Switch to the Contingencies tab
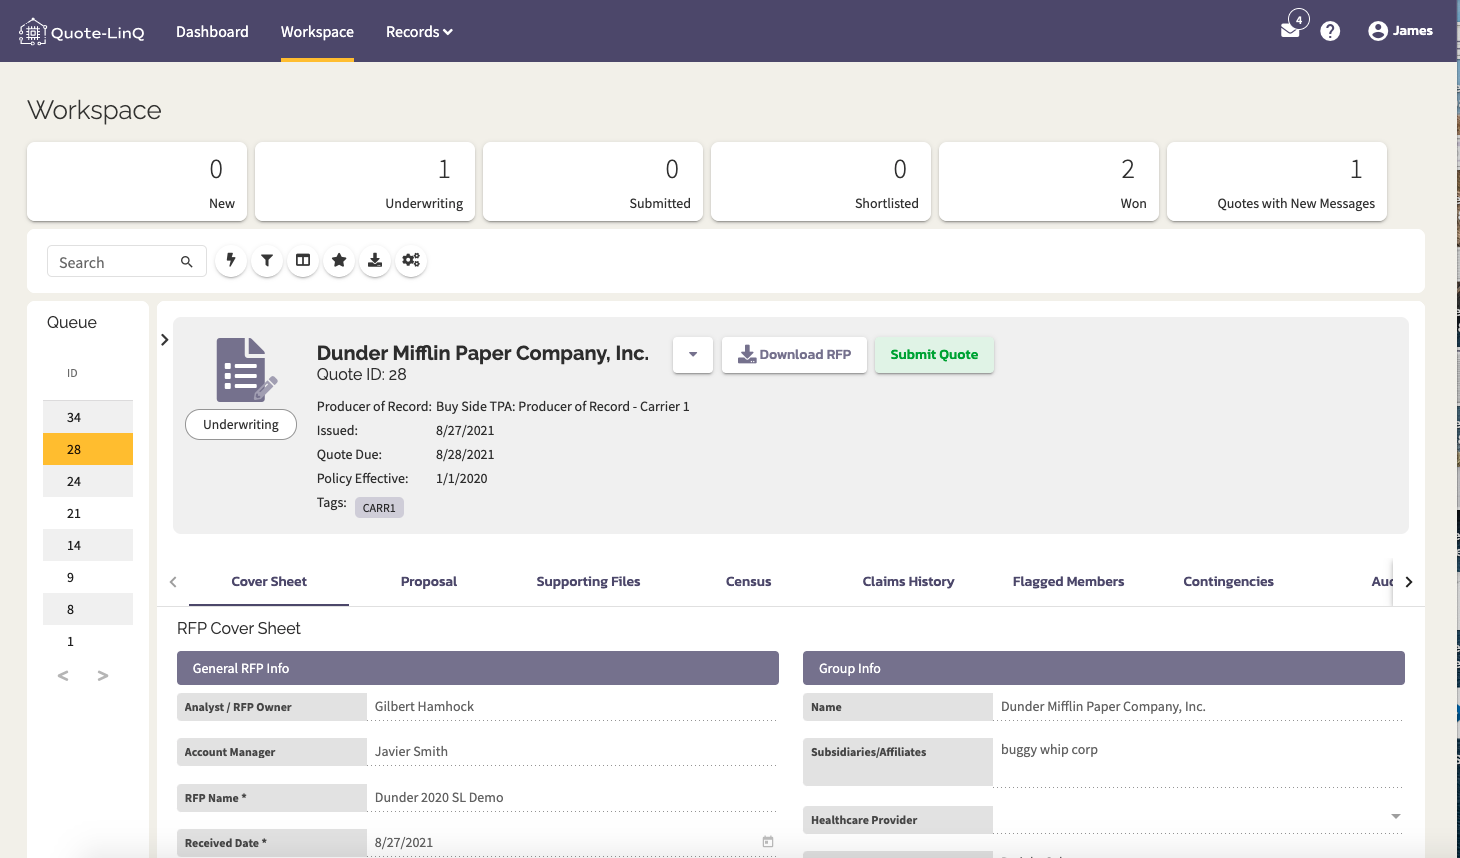The height and width of the screenshot is (858, 1460). coord(1228,582)
